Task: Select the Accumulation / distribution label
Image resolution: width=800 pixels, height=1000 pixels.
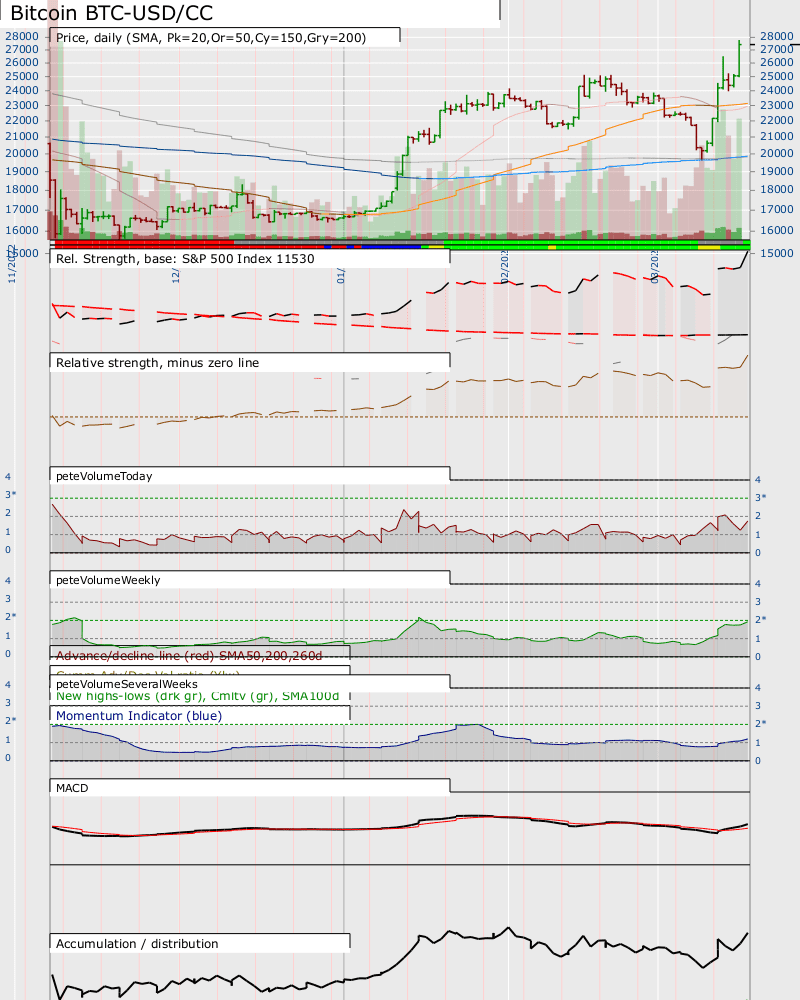Action: pyautogui.click(x=137, y=944)
